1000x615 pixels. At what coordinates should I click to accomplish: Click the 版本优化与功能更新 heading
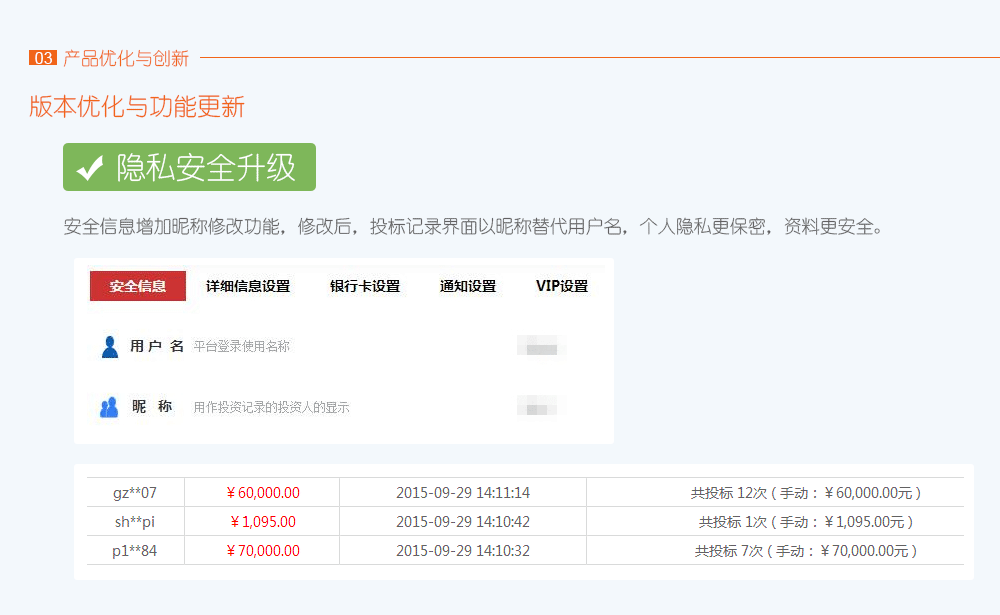click(137, 107)
